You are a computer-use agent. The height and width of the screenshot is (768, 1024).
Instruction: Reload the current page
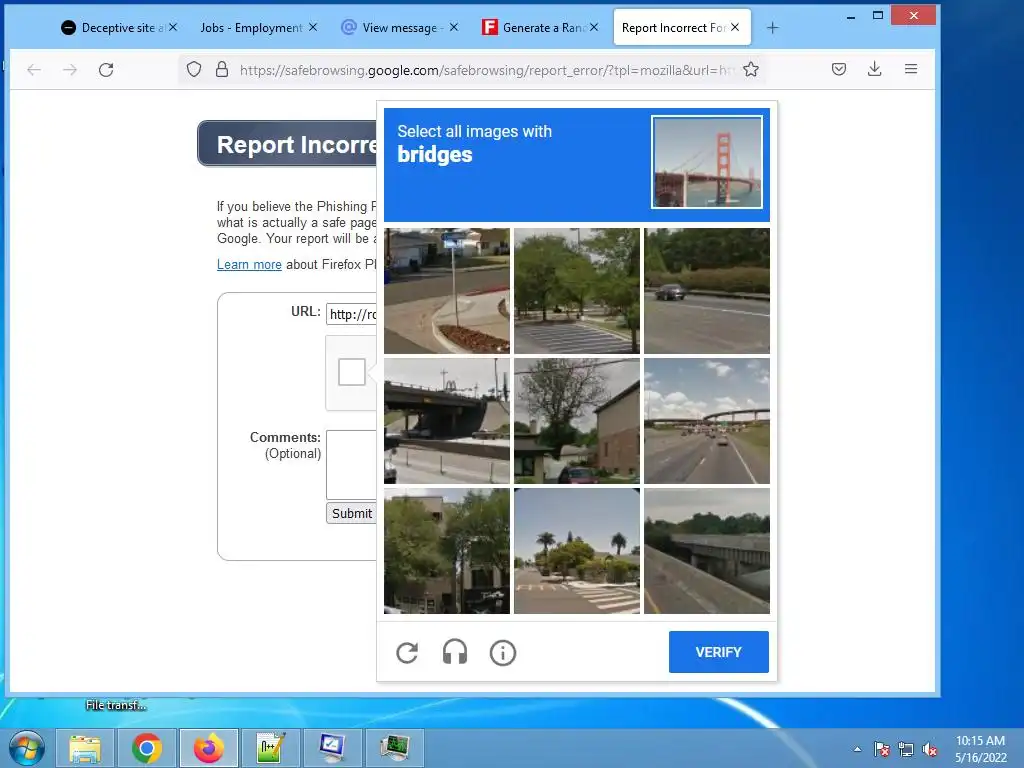pyautogui.click(x=106, y=70)
